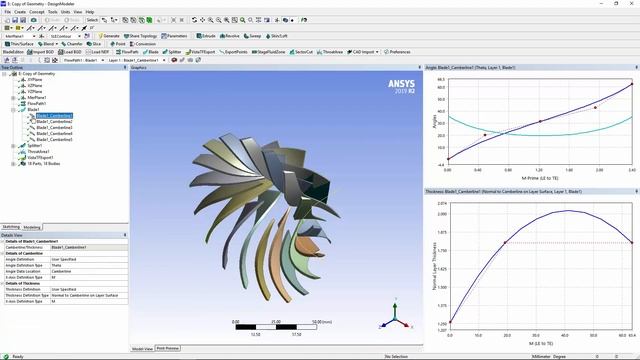Click the Skin/Loft feature tool

pos(277,36)
